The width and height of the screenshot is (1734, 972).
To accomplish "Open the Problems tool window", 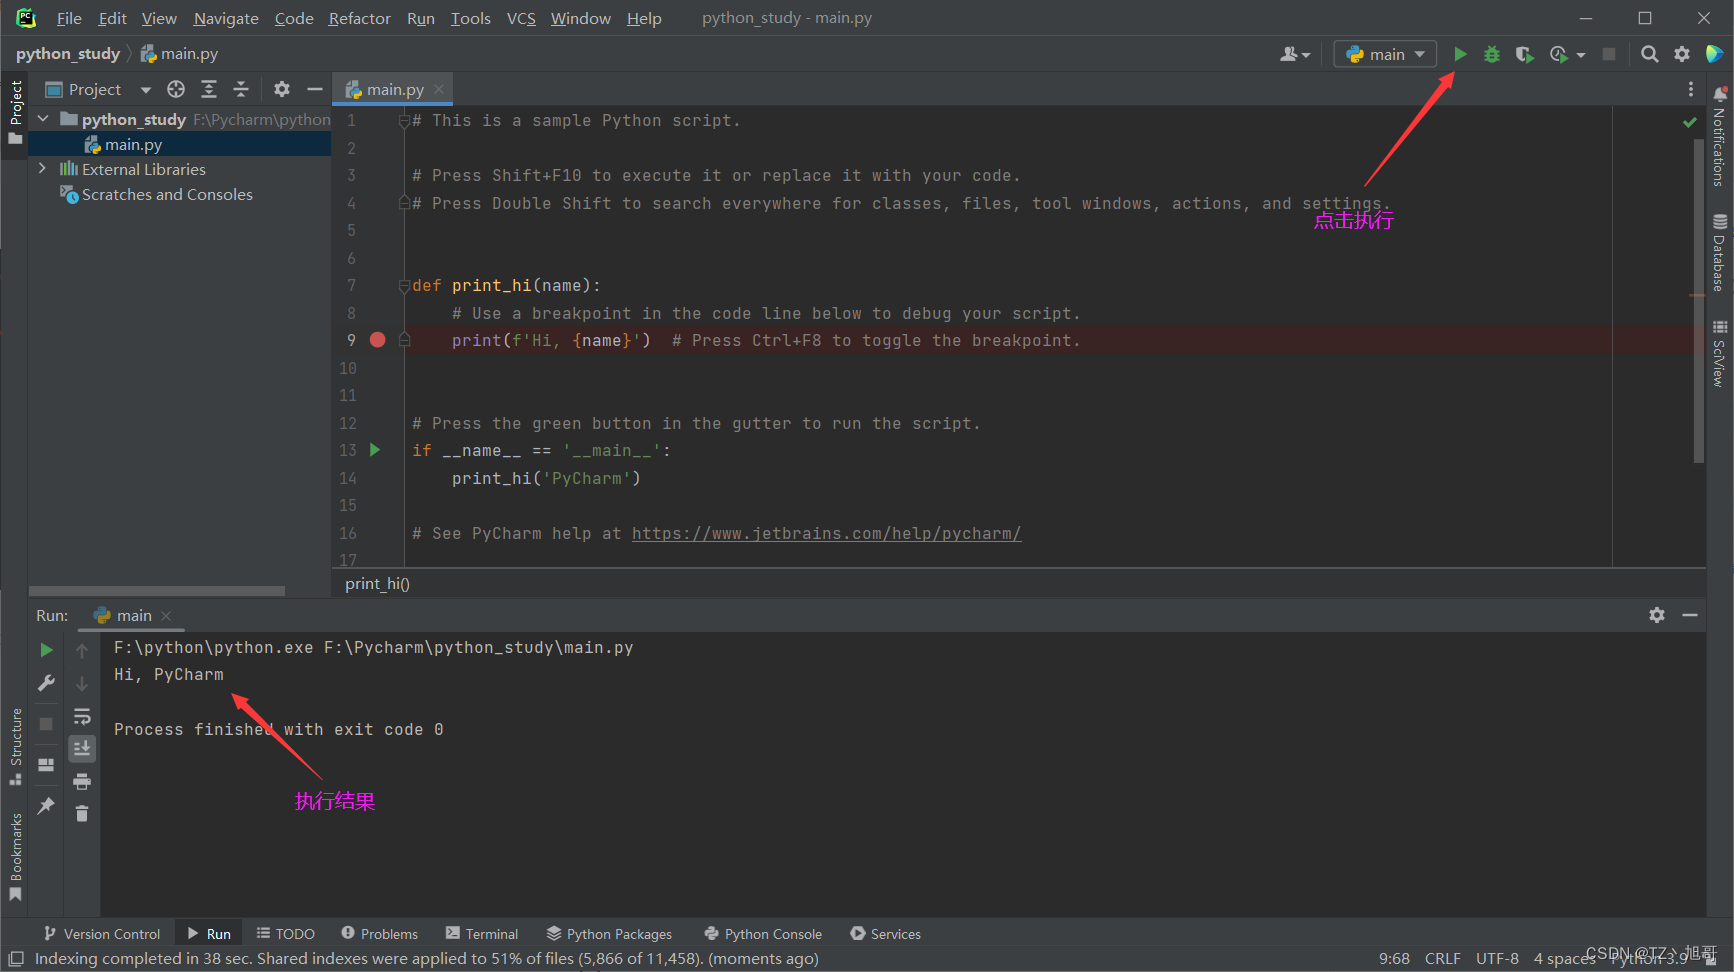I will tap(379, 933).
